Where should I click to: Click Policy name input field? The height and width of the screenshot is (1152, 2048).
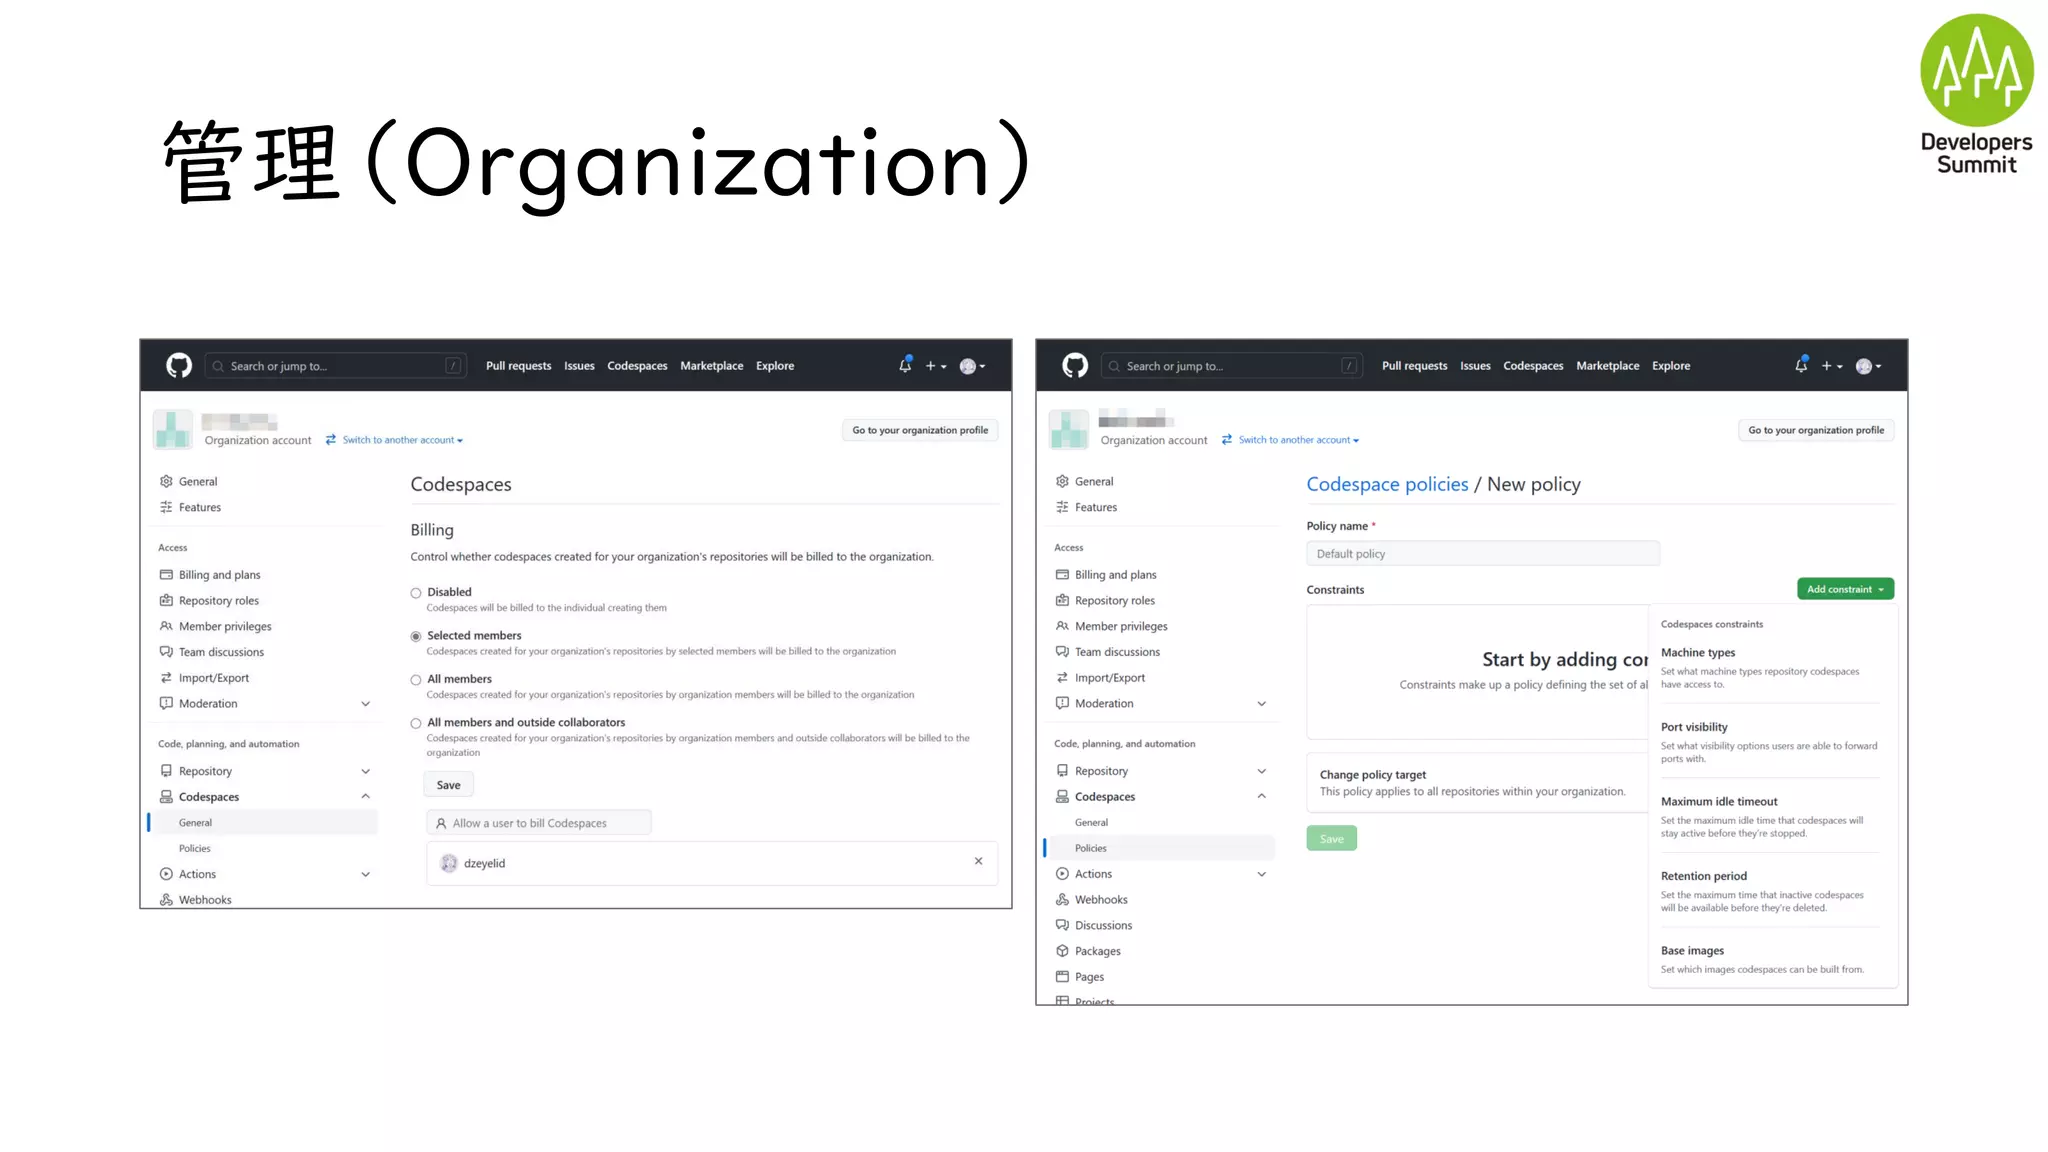point(1483,554)
